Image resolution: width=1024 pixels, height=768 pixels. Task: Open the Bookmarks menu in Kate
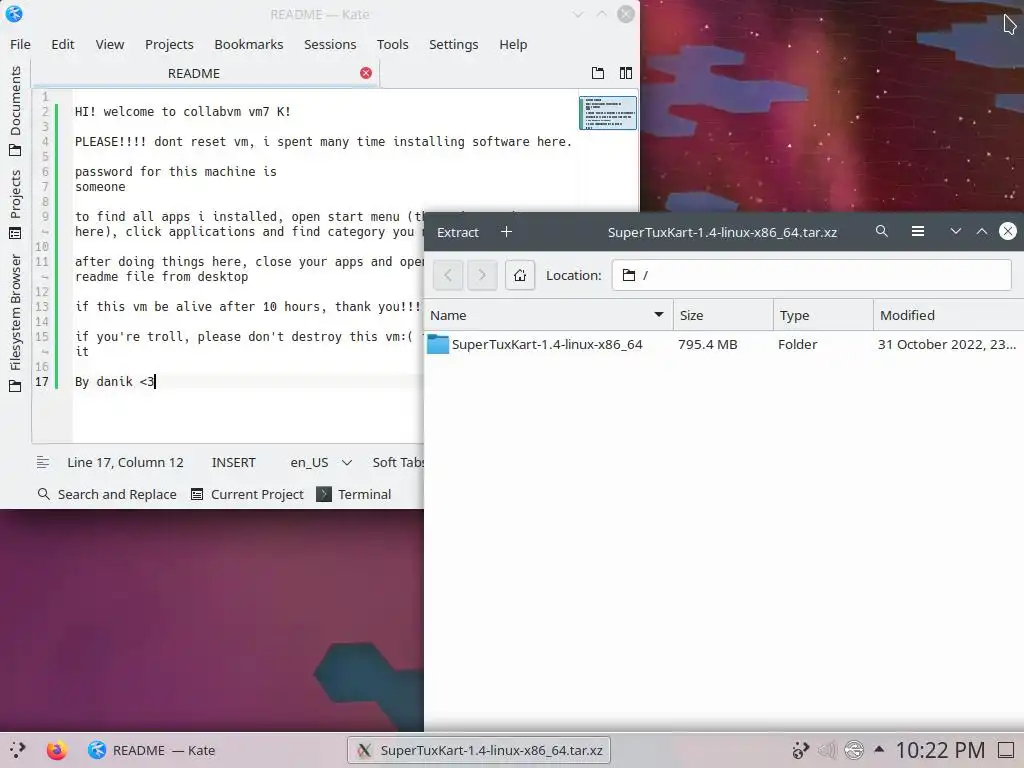249,44
